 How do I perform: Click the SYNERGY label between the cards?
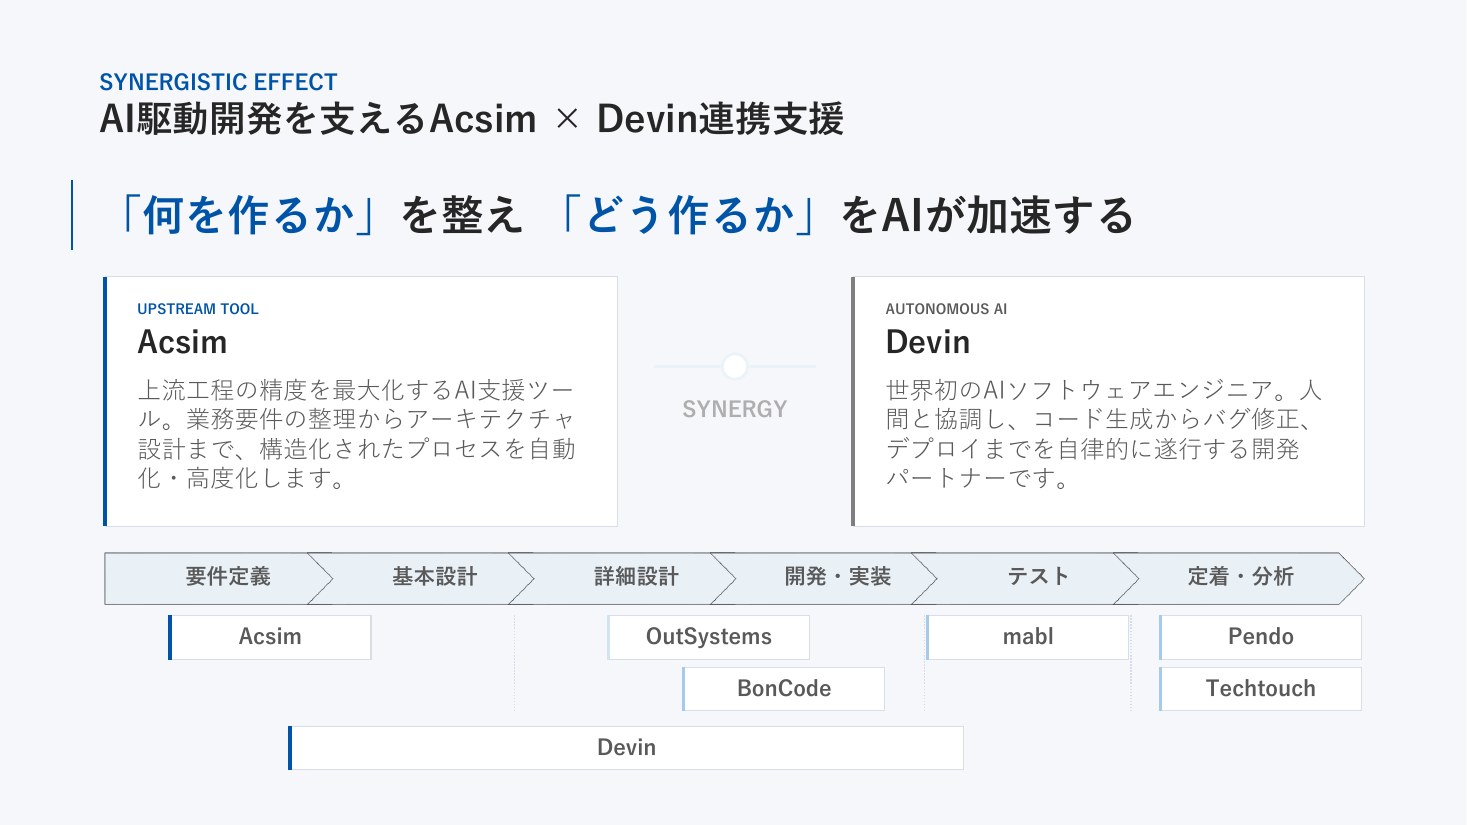[x=735, y=409]
